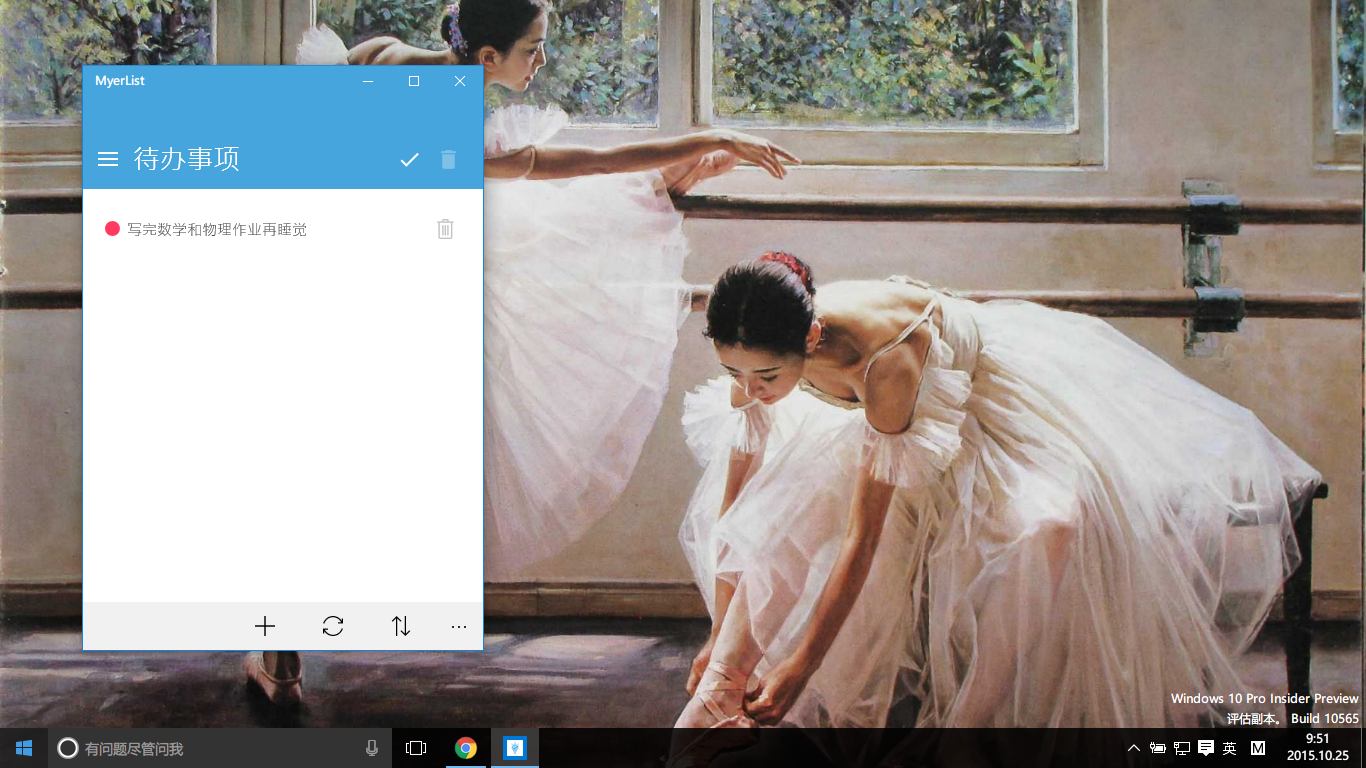This screenshot has width=1366, height=768.
Task: Open the clock showing 9:51 and 2015.10.25
Action: click(1318, 748)
